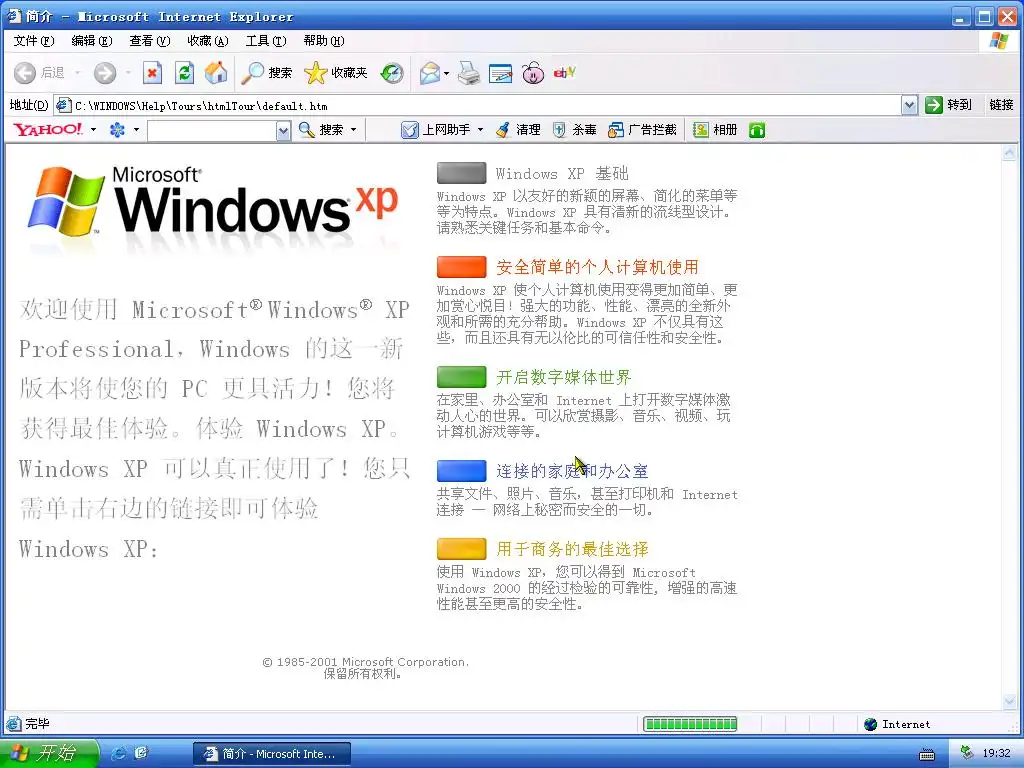Click the yellow swatch beside 用于商务的最佳选择
The width and height of the screenshot is (1024, 768).
pos(462,549)
